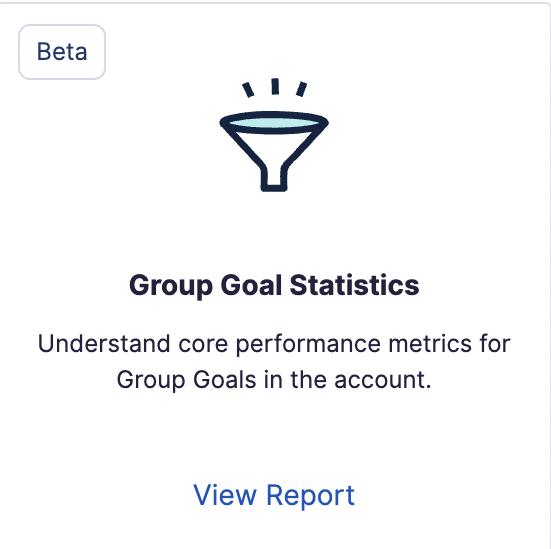Screen dimensions: 551x549
Task: Click the word 'Group' in bold title
Action: point(171,286)
